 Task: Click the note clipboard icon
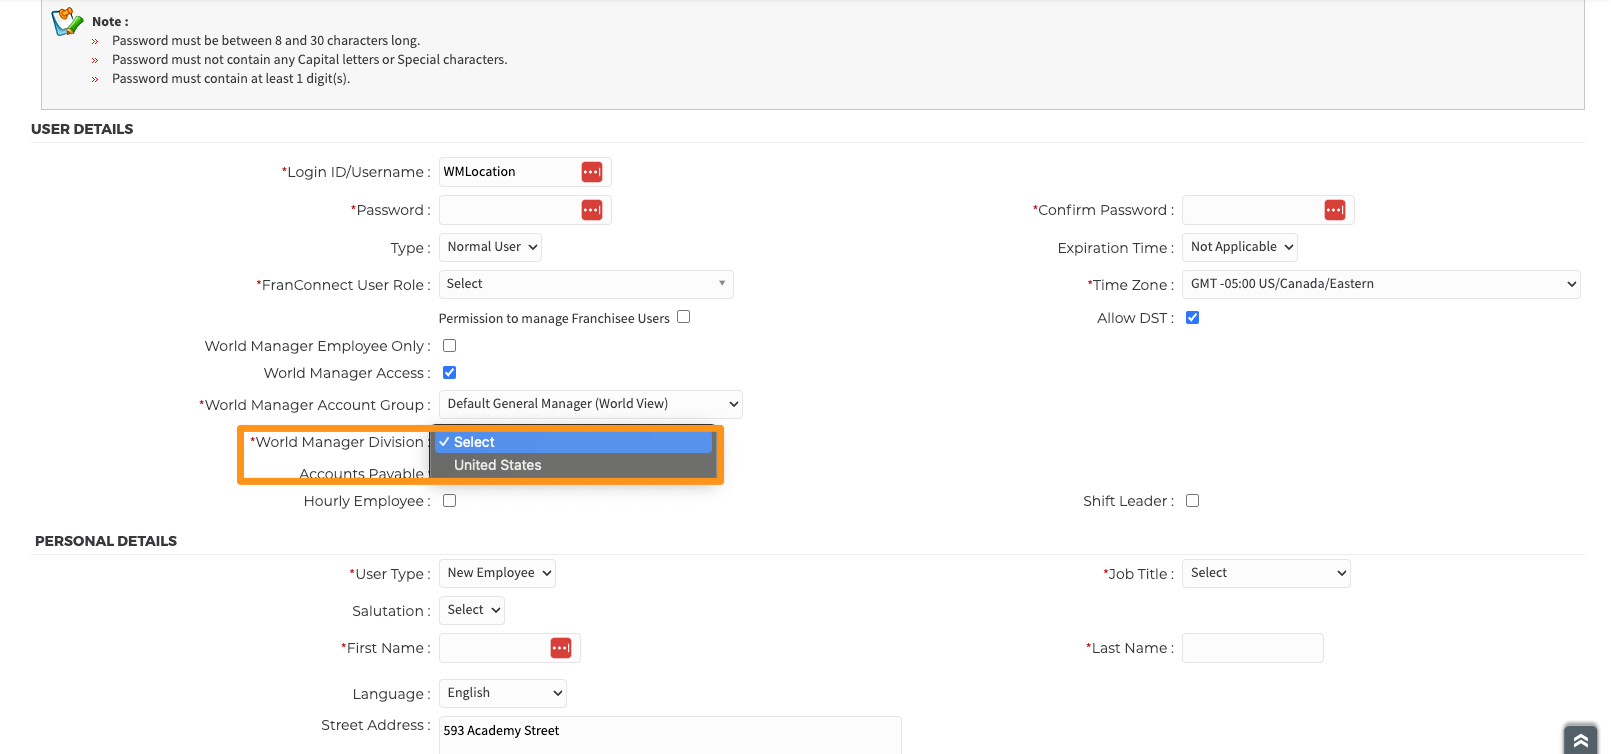click(67, 22)
